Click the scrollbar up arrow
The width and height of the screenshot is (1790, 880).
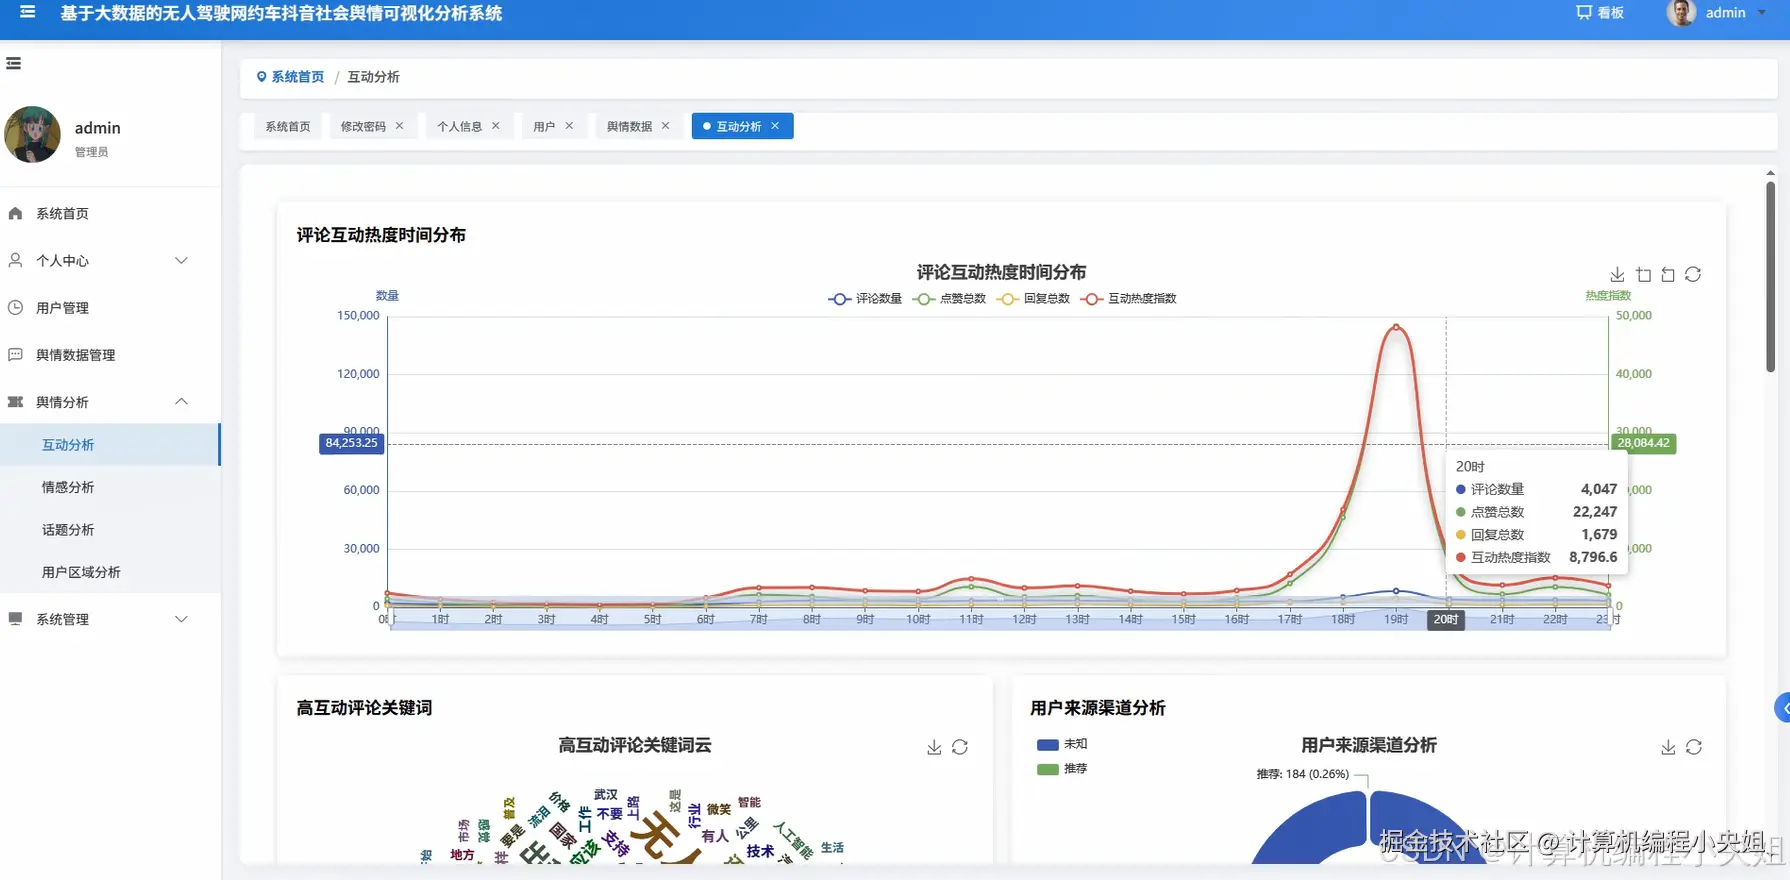[x=1770, y=172]
